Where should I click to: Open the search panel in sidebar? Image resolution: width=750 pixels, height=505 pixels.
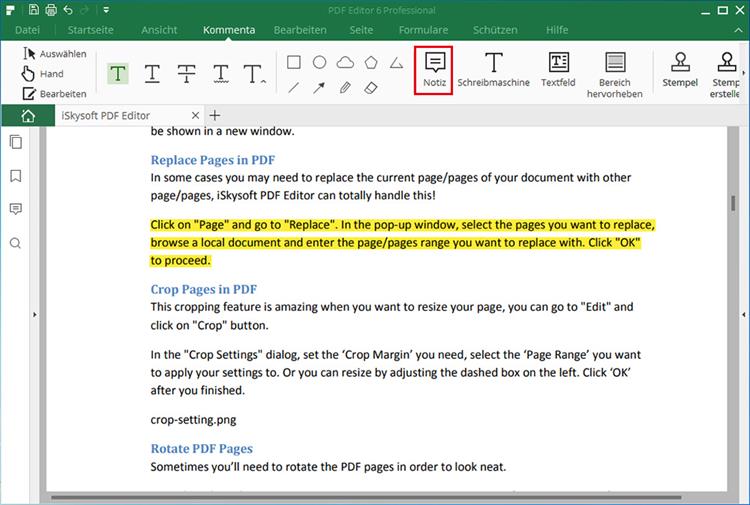point(16,243)
